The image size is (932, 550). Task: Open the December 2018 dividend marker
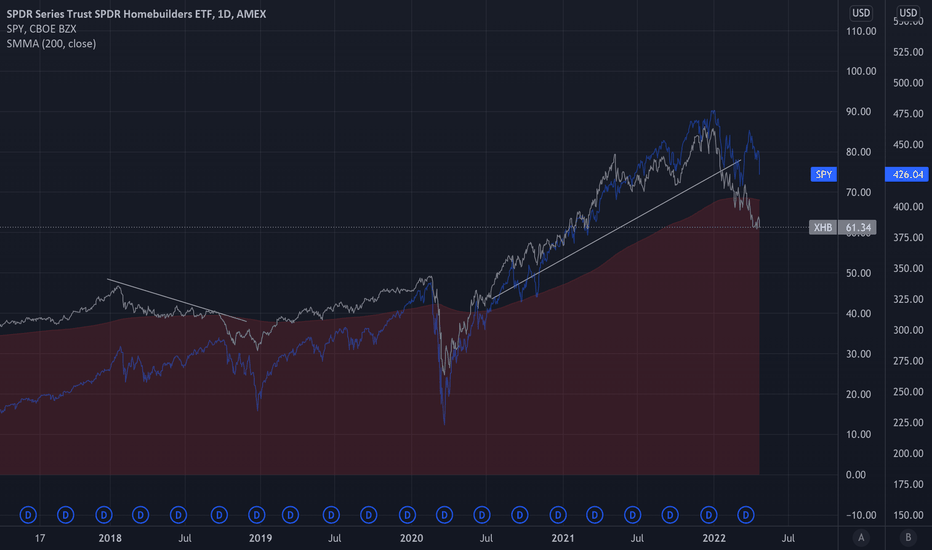coord(257,514)
